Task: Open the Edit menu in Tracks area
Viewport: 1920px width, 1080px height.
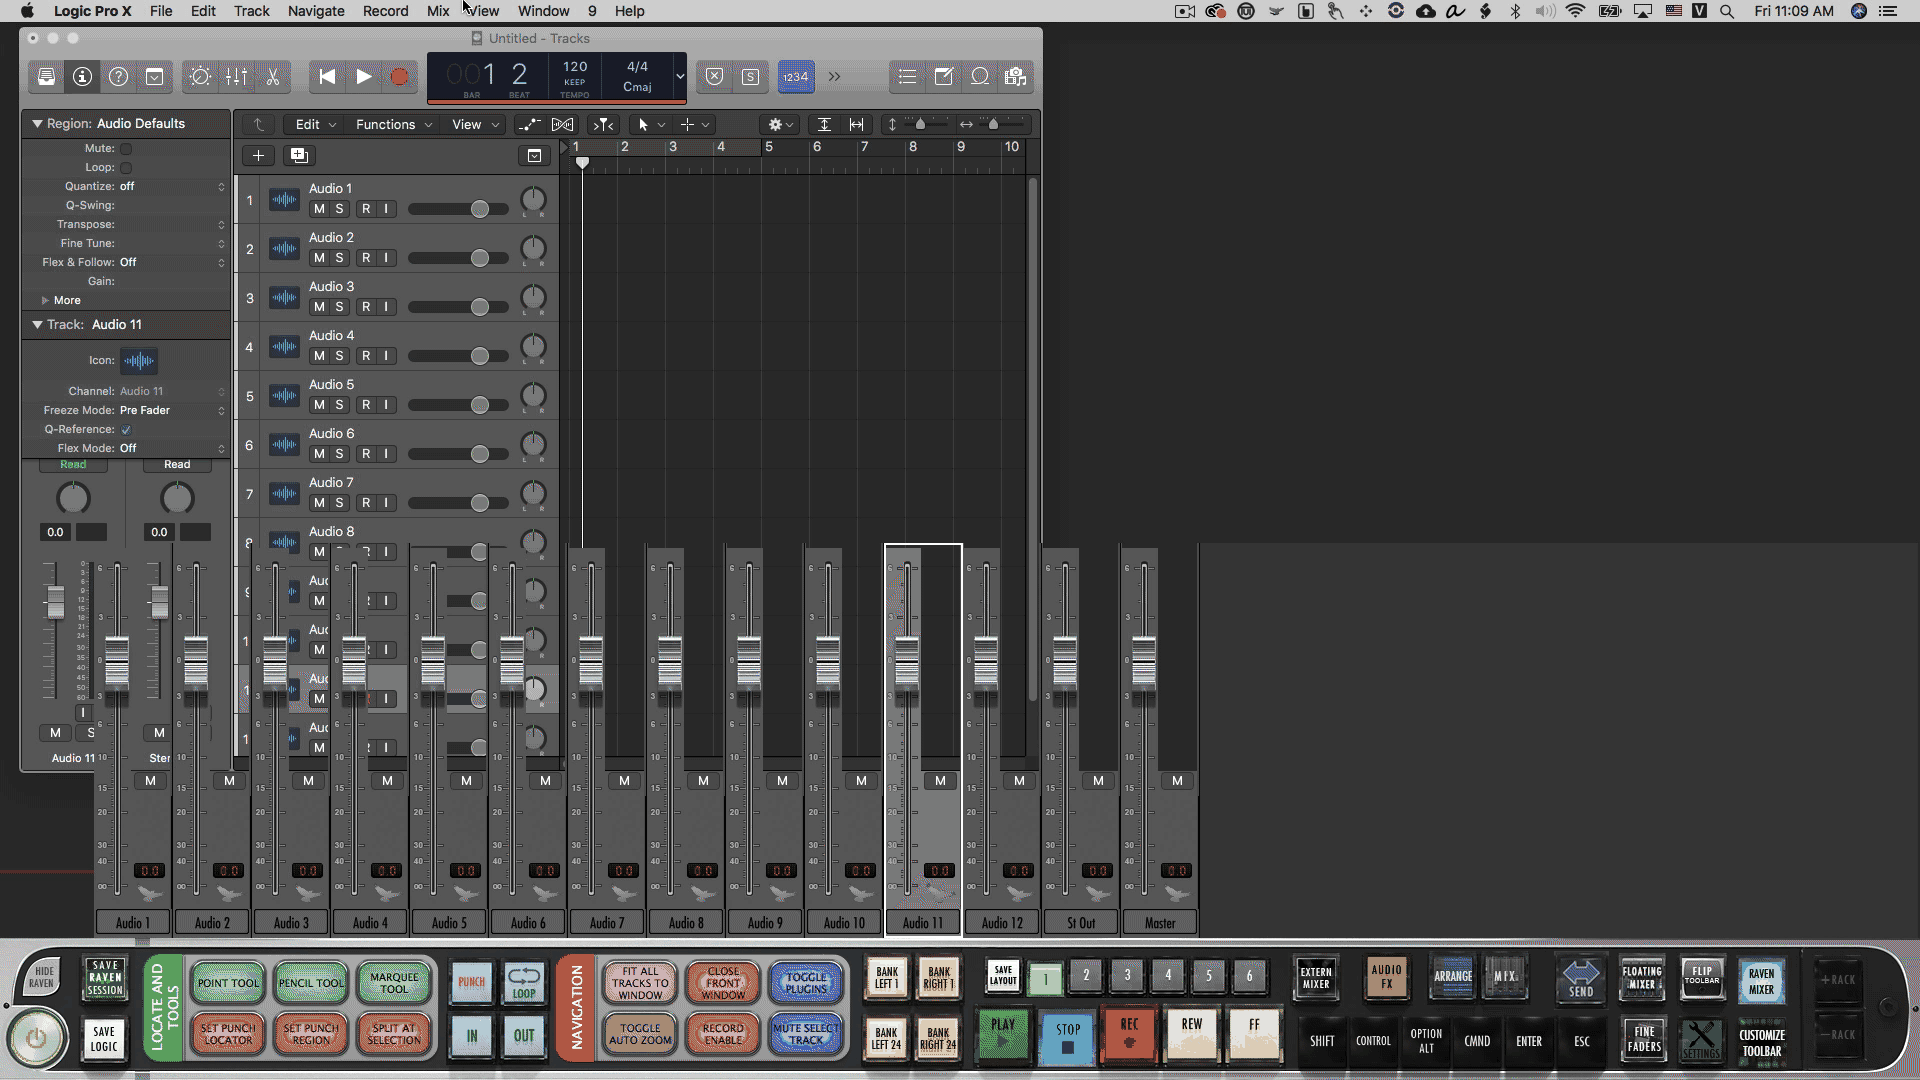Action: pyautogui.click(x=315, y=125)
